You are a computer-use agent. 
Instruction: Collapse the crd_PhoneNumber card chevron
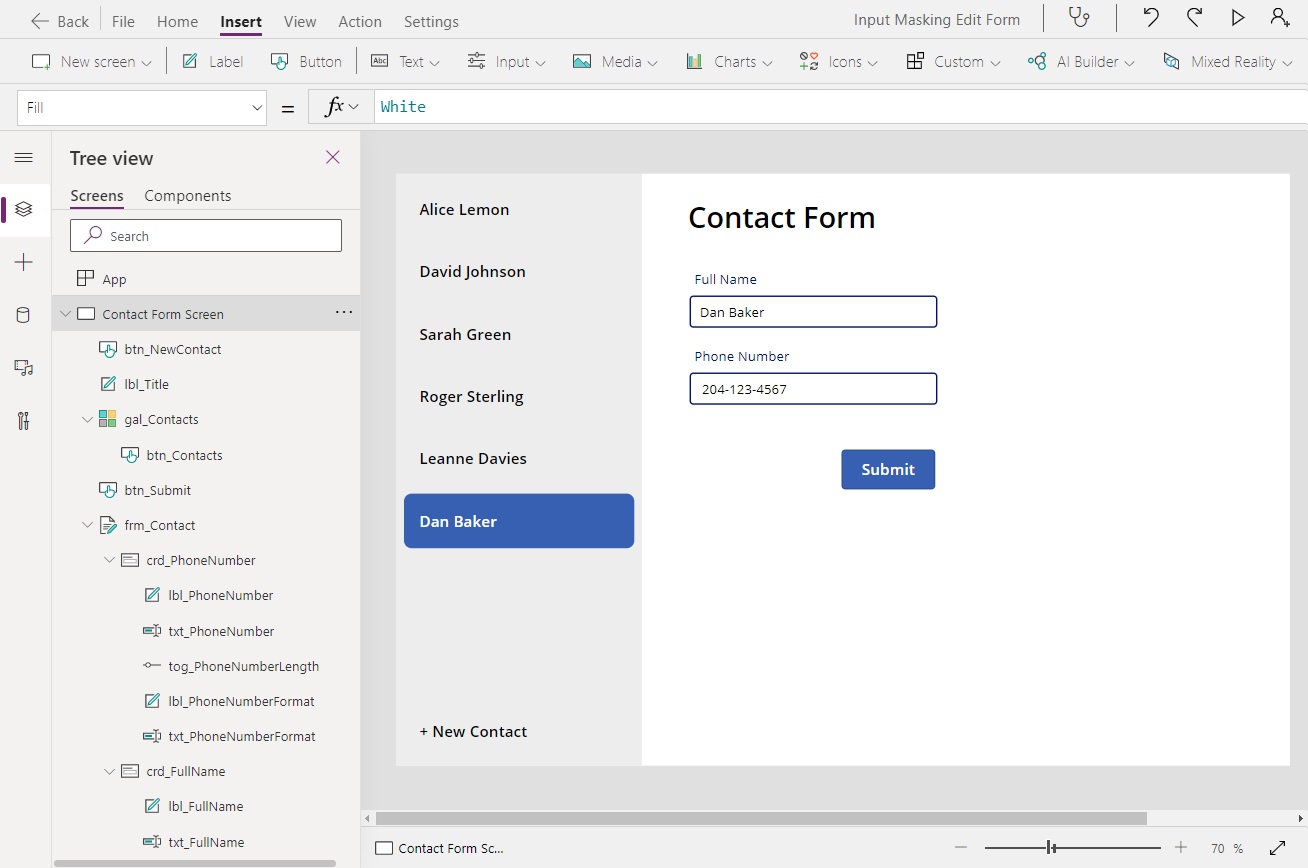pos(110,560)
